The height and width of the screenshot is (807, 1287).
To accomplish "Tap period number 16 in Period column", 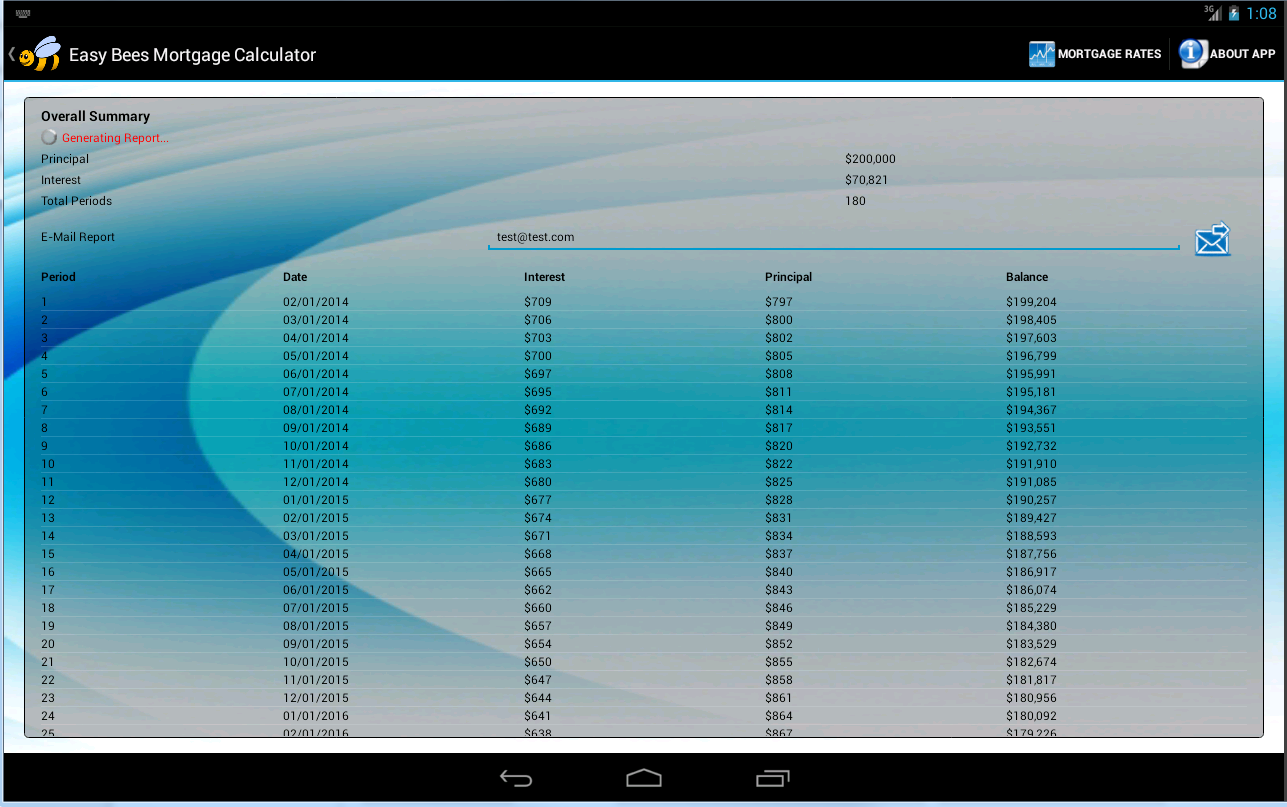I will pyautogui.click(x=48, y=572).
